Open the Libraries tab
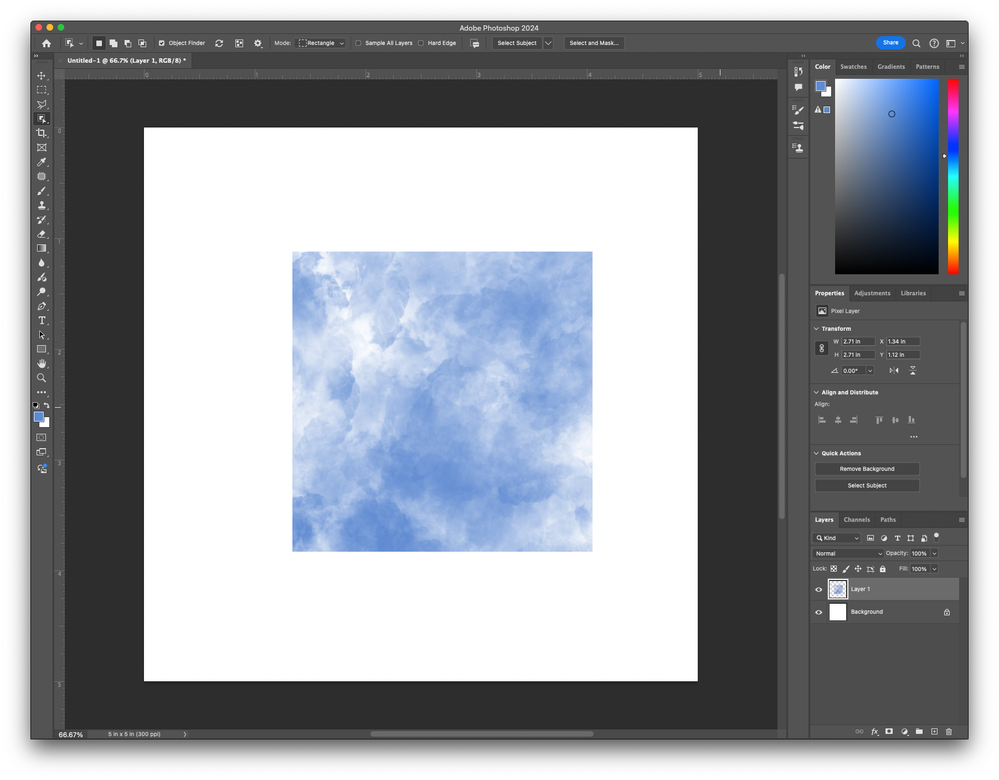 click(913, 294)
